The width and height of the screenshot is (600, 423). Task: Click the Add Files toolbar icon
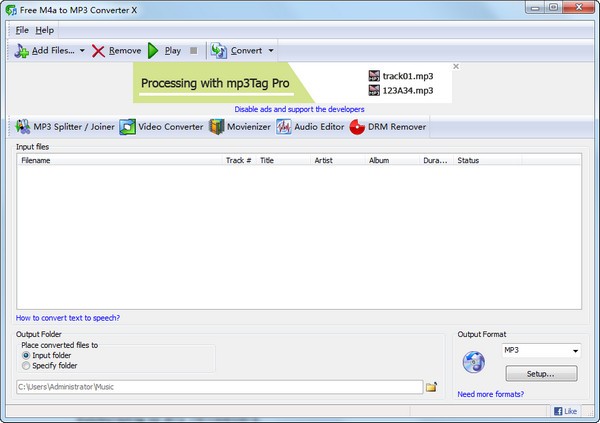coord(22,50)
